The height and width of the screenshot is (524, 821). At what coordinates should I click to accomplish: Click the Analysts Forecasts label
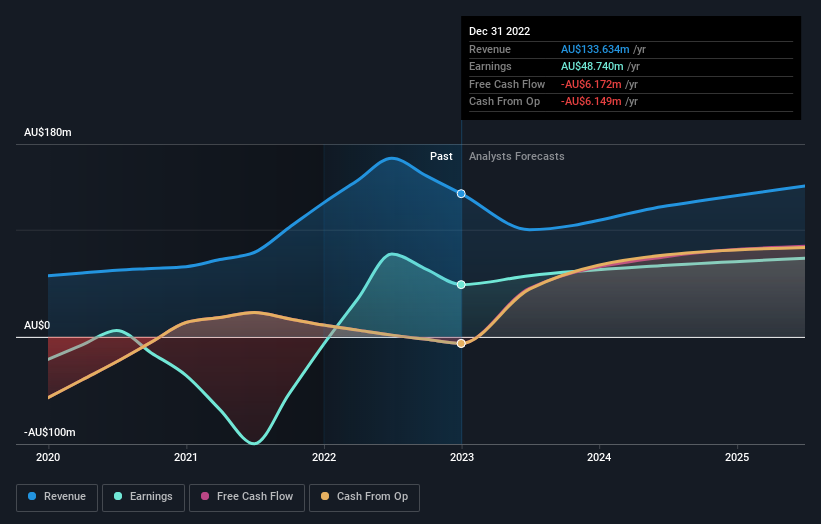click(x=516, y=156)
